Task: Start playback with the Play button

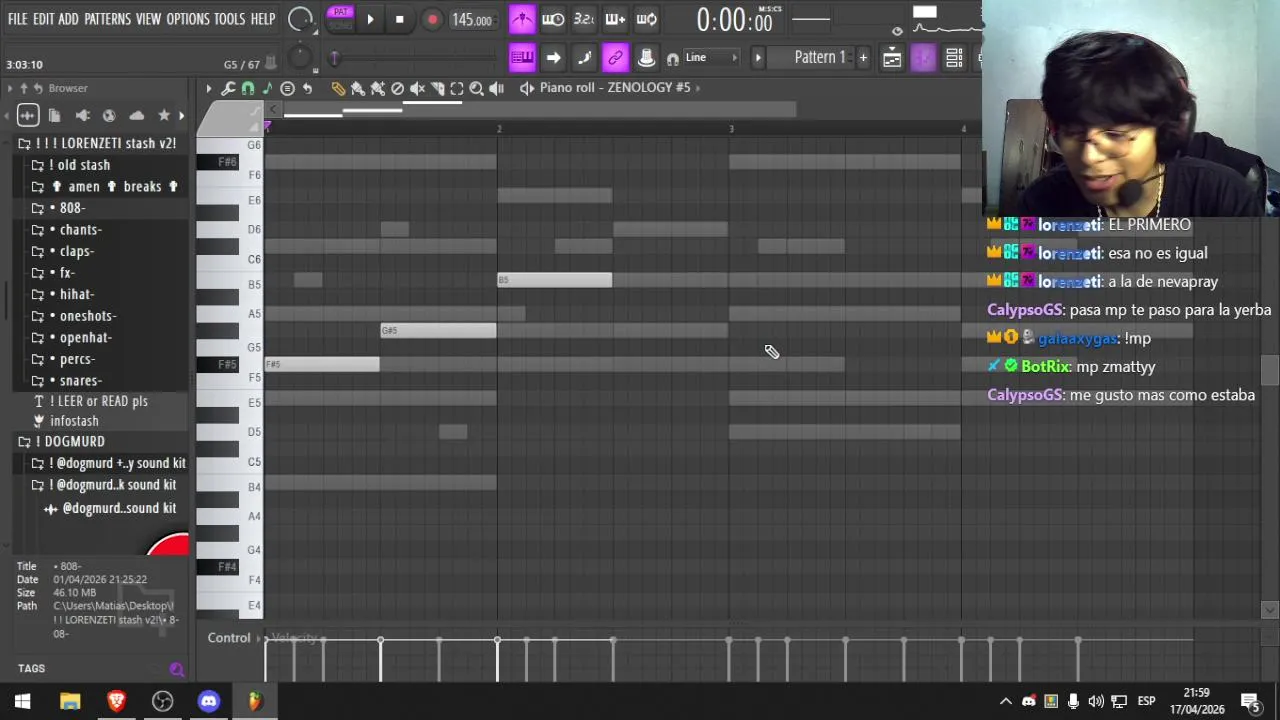Action: click(370, 19)
